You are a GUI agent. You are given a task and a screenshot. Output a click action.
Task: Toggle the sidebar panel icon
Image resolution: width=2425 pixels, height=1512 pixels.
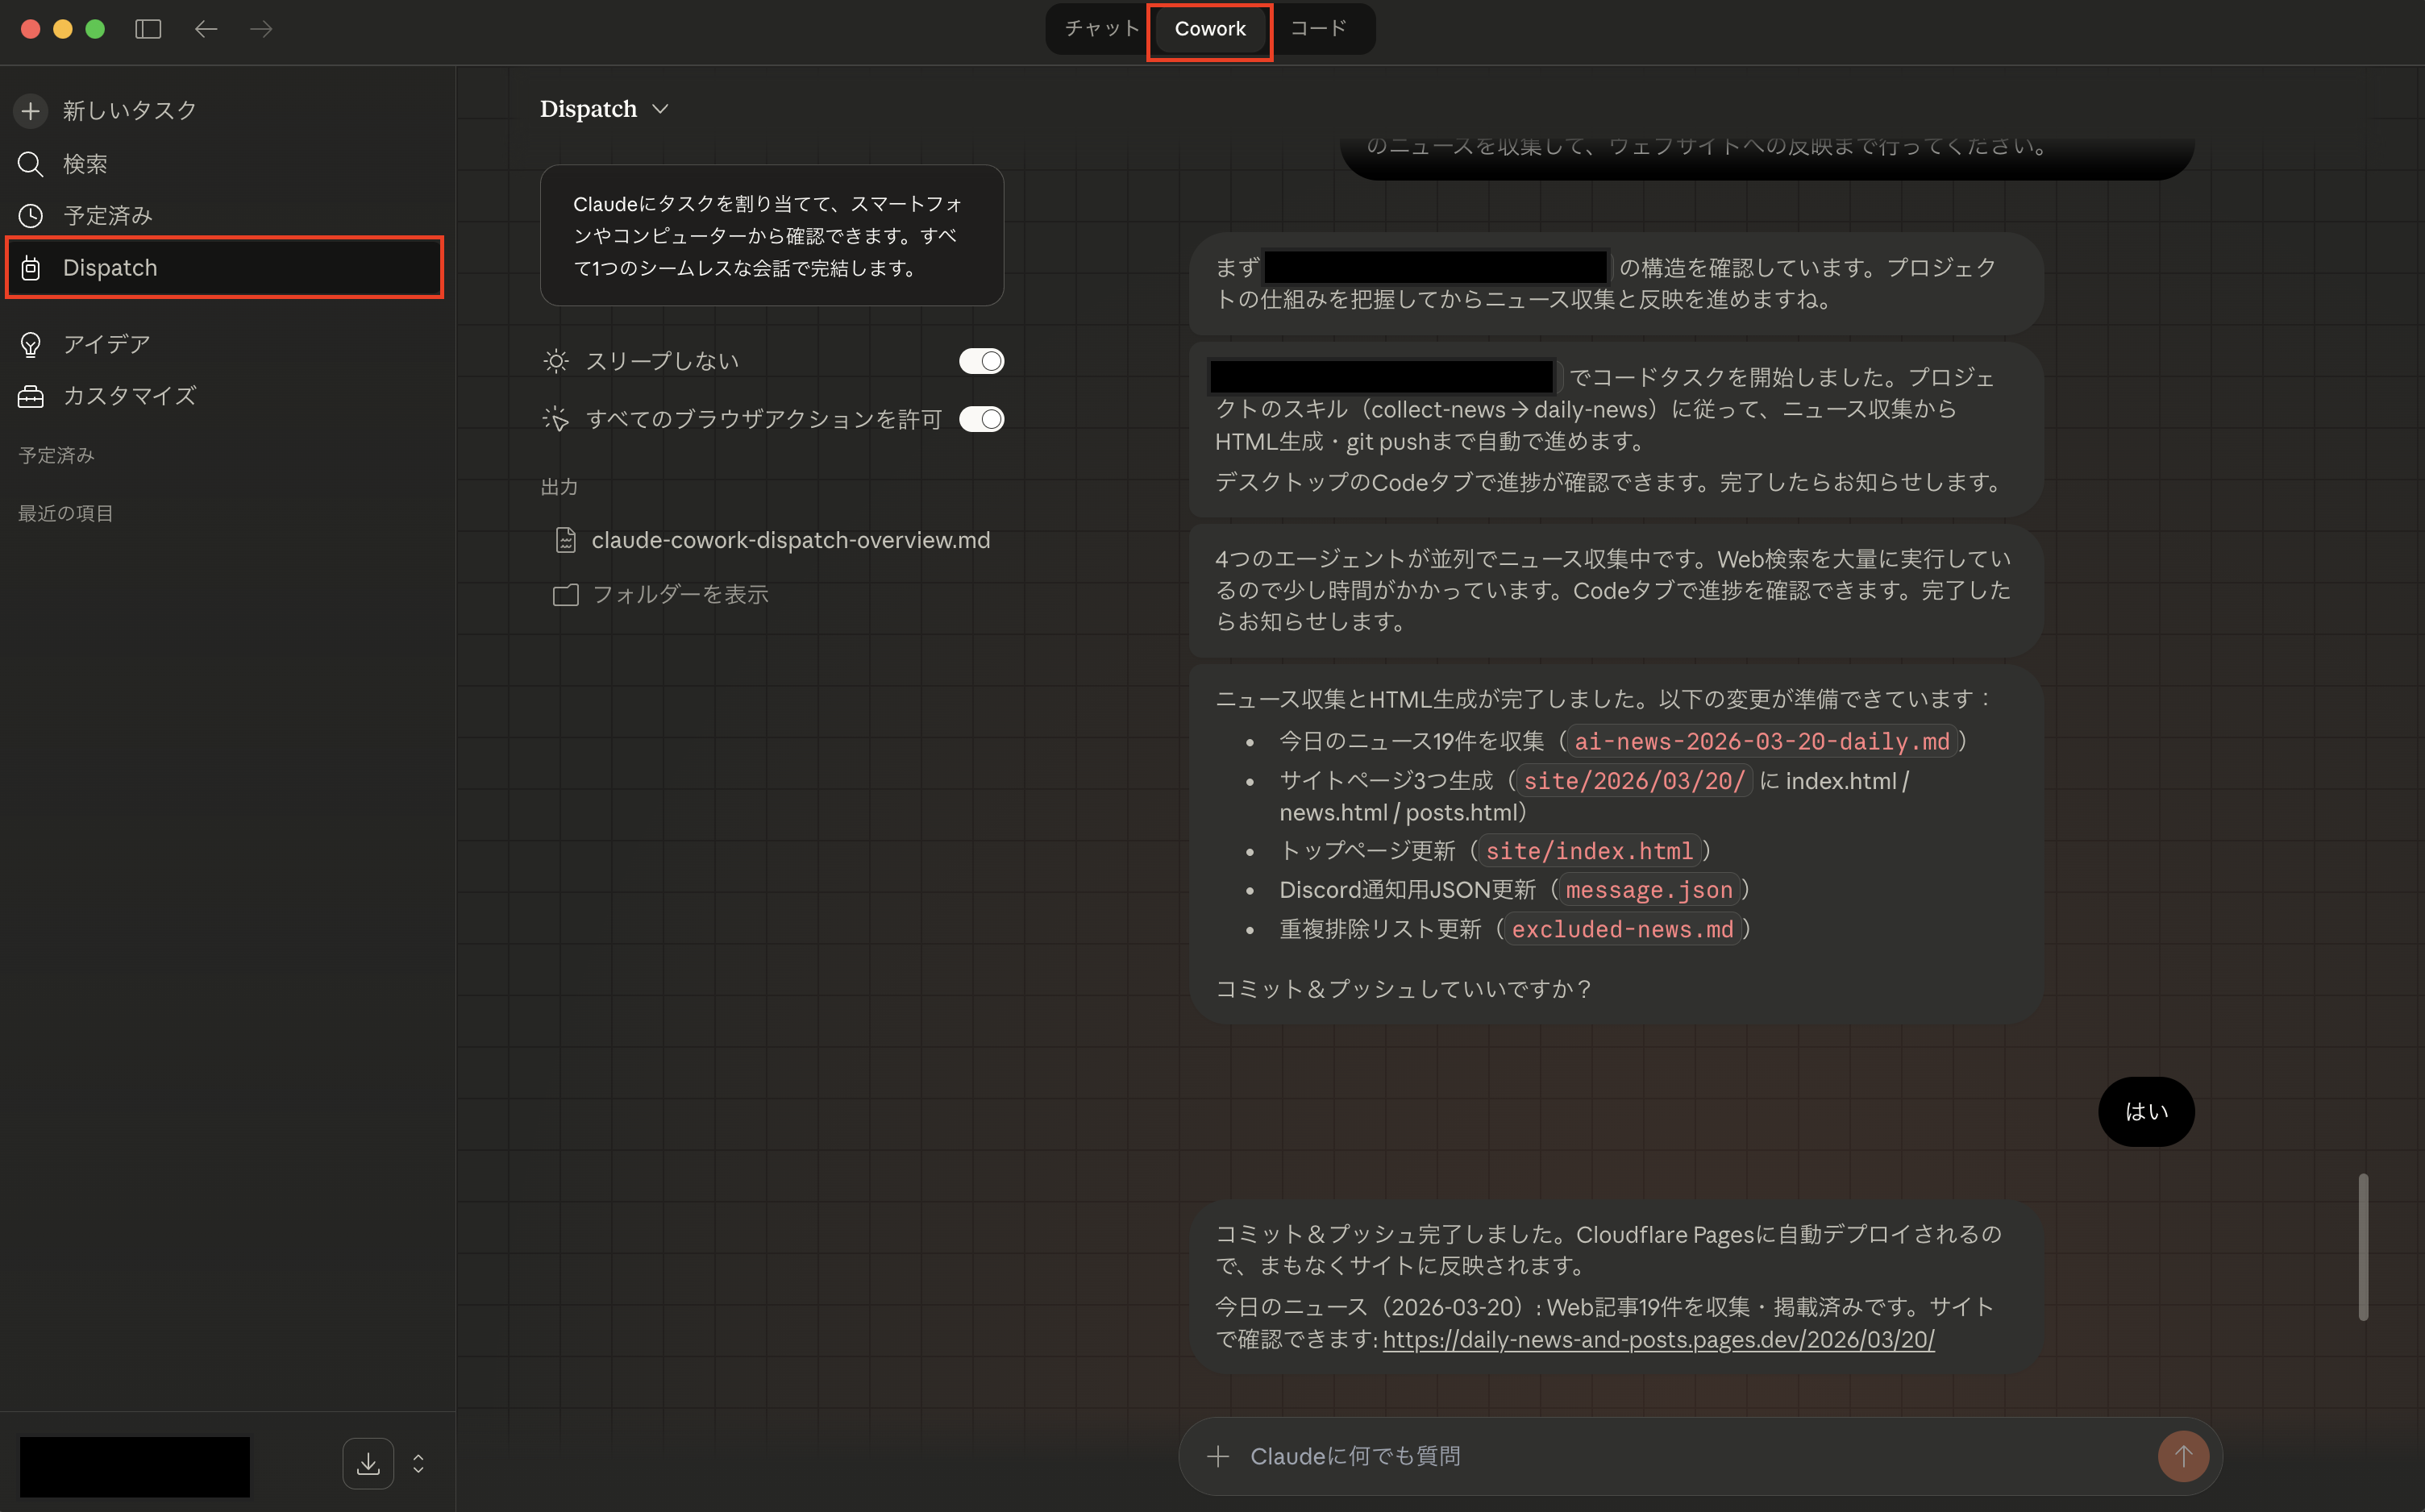pos(148,29)
